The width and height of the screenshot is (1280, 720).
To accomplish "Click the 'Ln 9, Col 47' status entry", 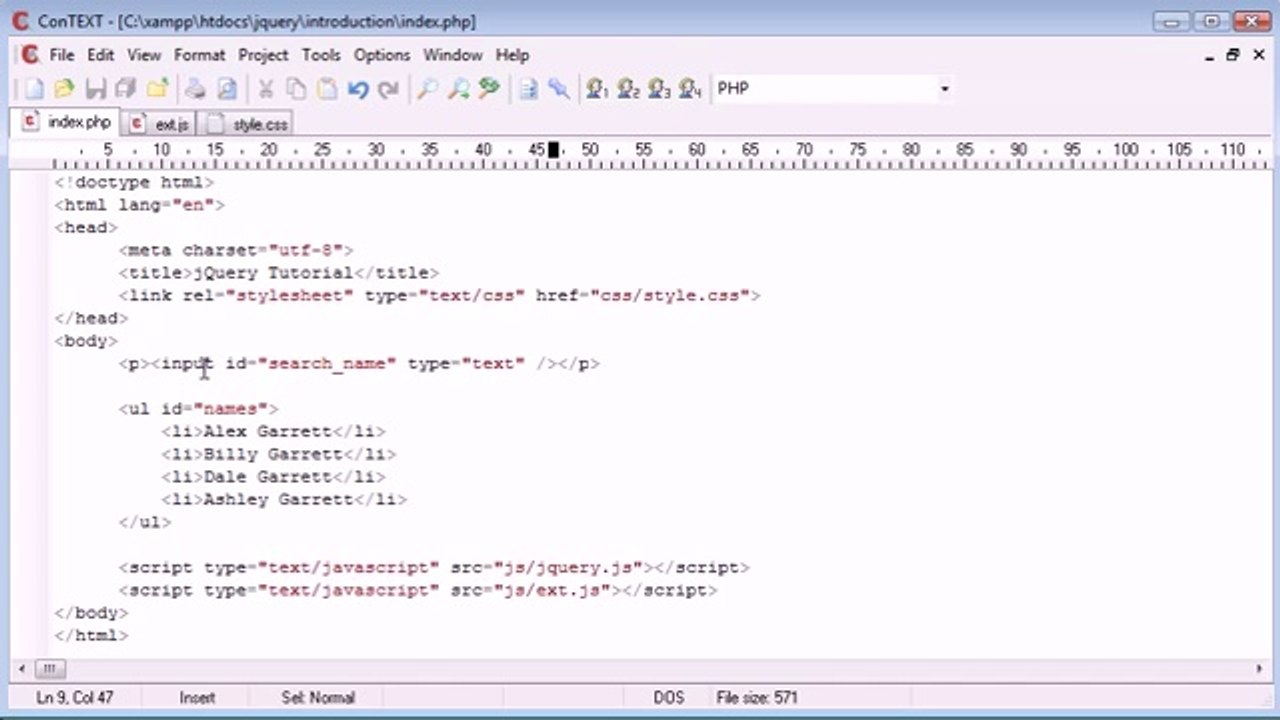I will coord(75,698).
